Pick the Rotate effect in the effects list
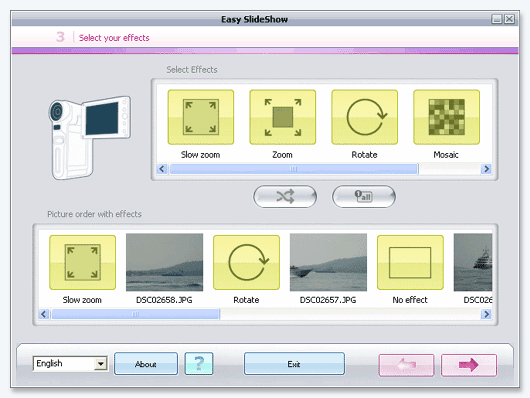Screen dimensions: 530x398 point(364,117)
